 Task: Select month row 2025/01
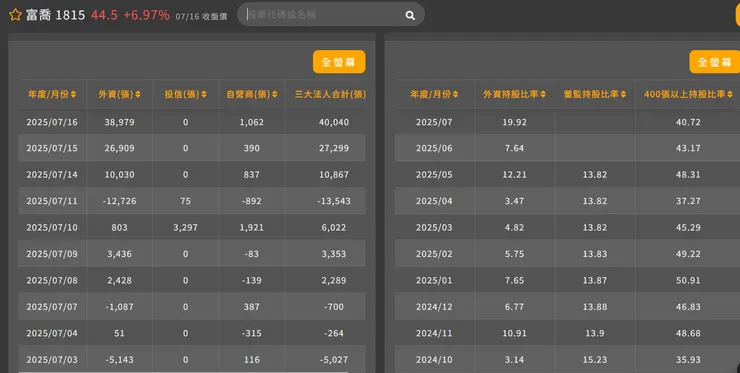(x=434, y=280)
